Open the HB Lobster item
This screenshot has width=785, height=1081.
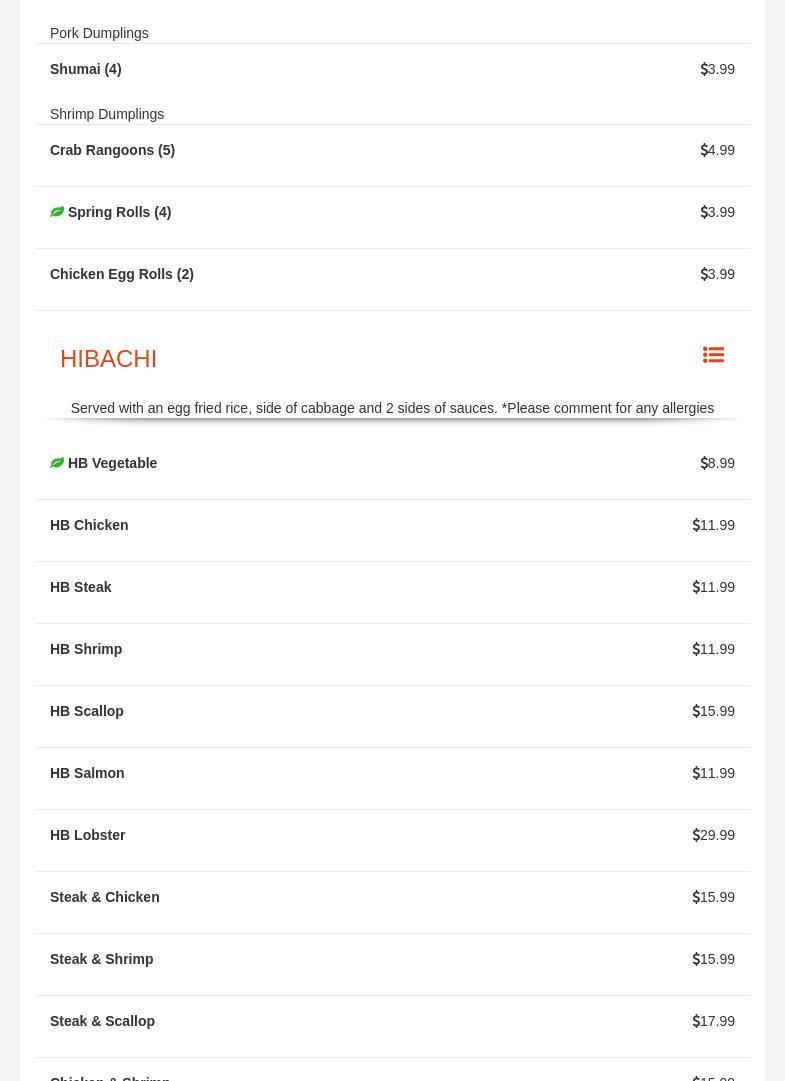pos(88,835)
